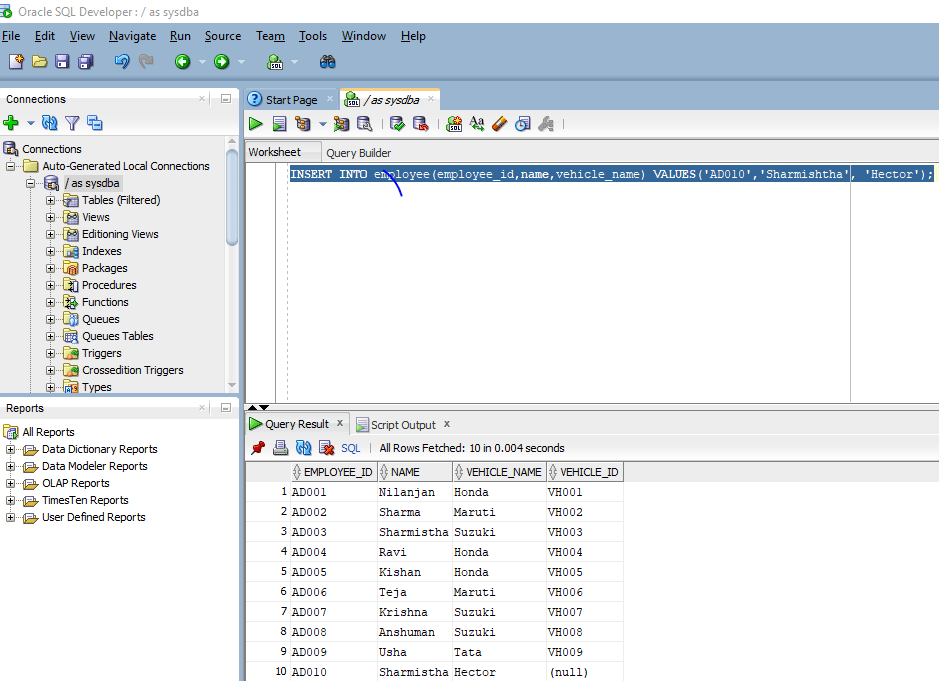Image resolution: width=939 pixels, height=681 pixels.
Task: Run the SQL statement with the green play icon
Action: (x=256, y=124)
